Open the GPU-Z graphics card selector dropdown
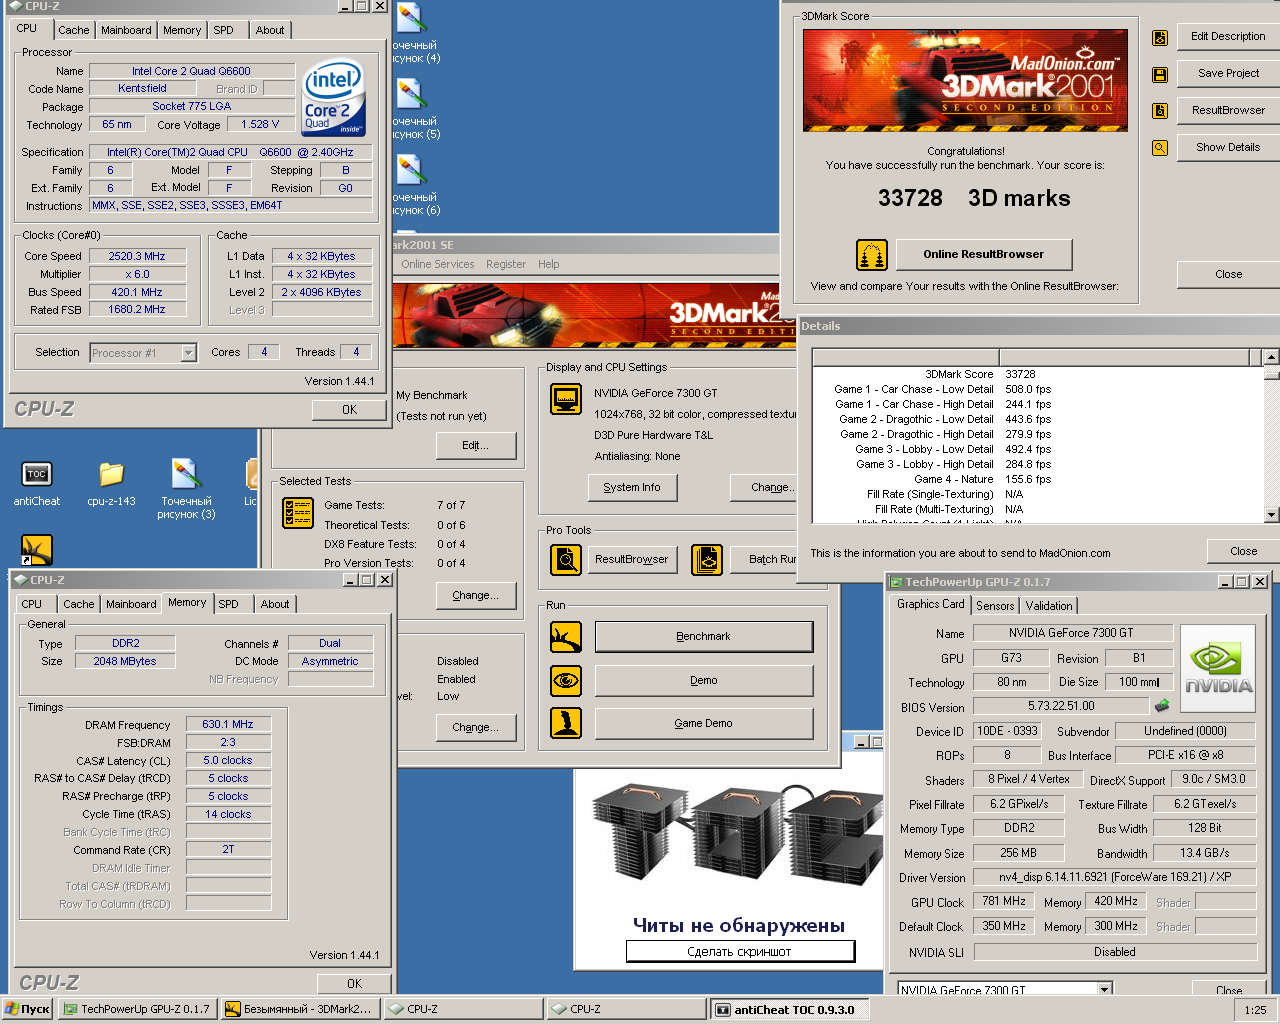Viewport: 1280px width, 1024px height. 1105,989
